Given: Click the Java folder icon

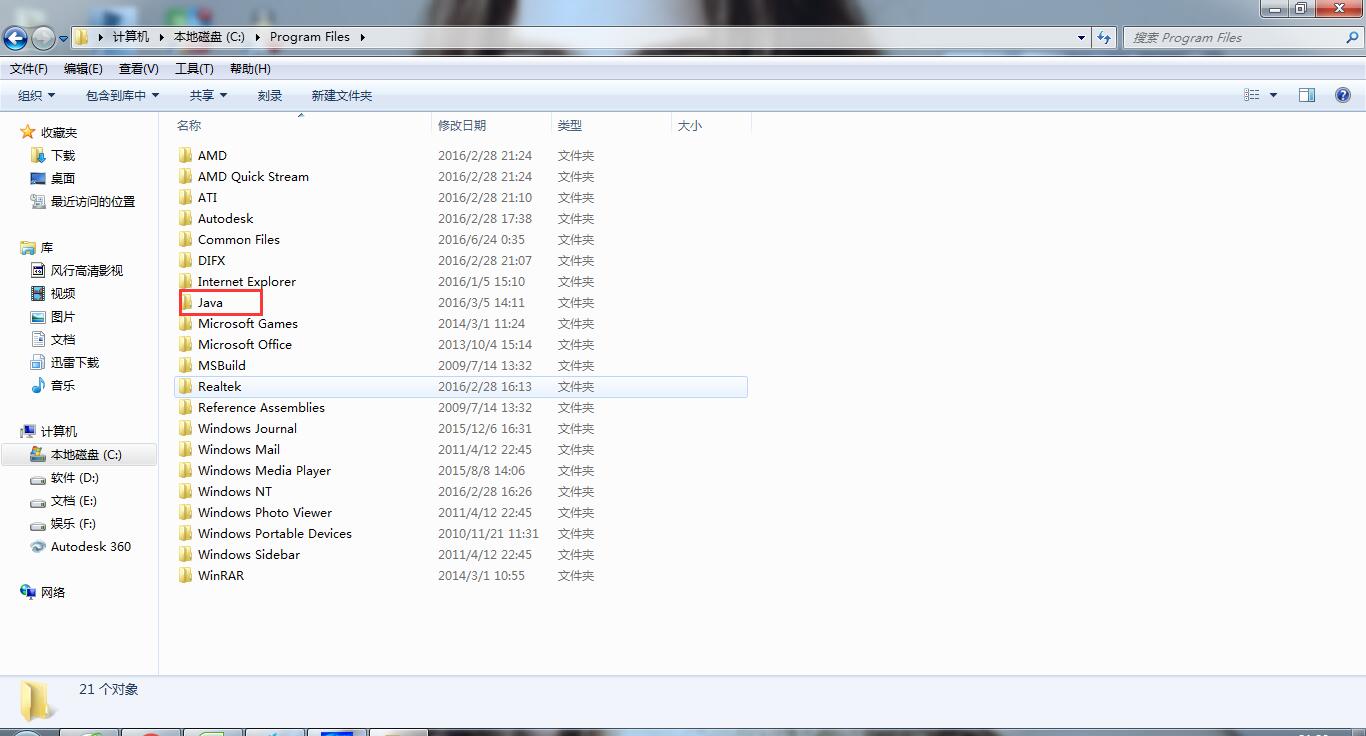Looking at the screenshot, I should click(x=187, y=302).
